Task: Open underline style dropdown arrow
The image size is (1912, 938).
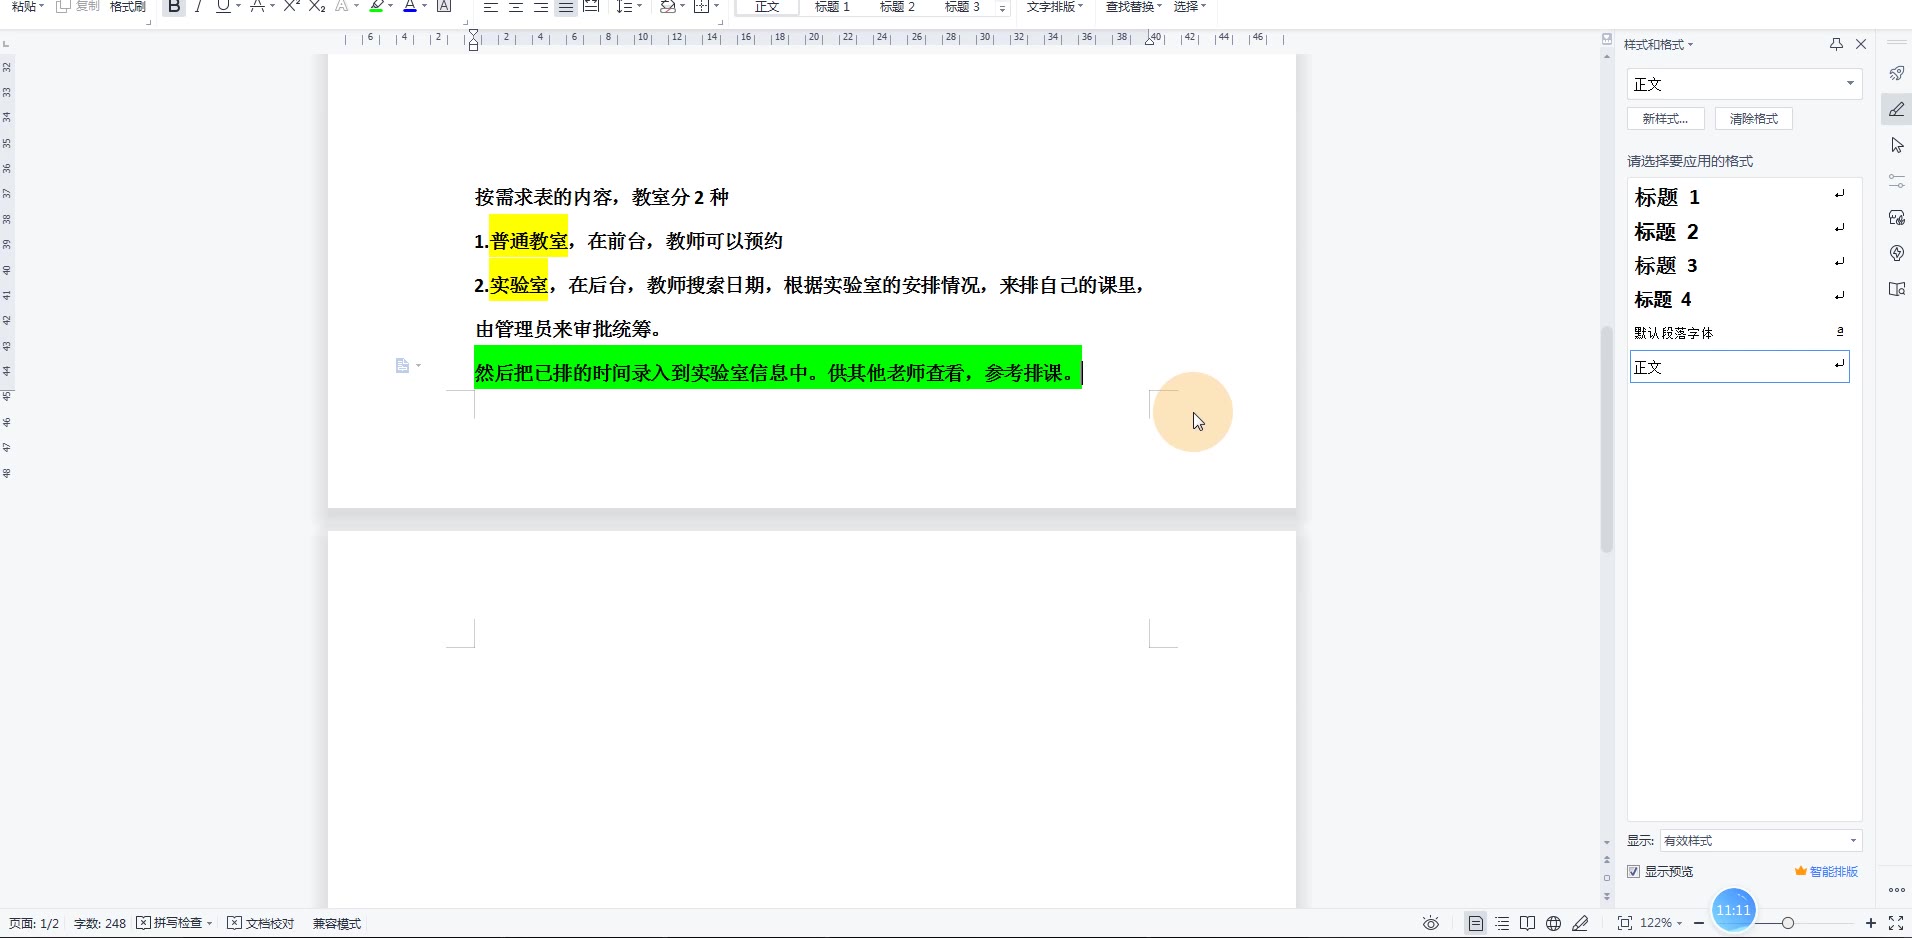Action: click(x=238, y=6)
